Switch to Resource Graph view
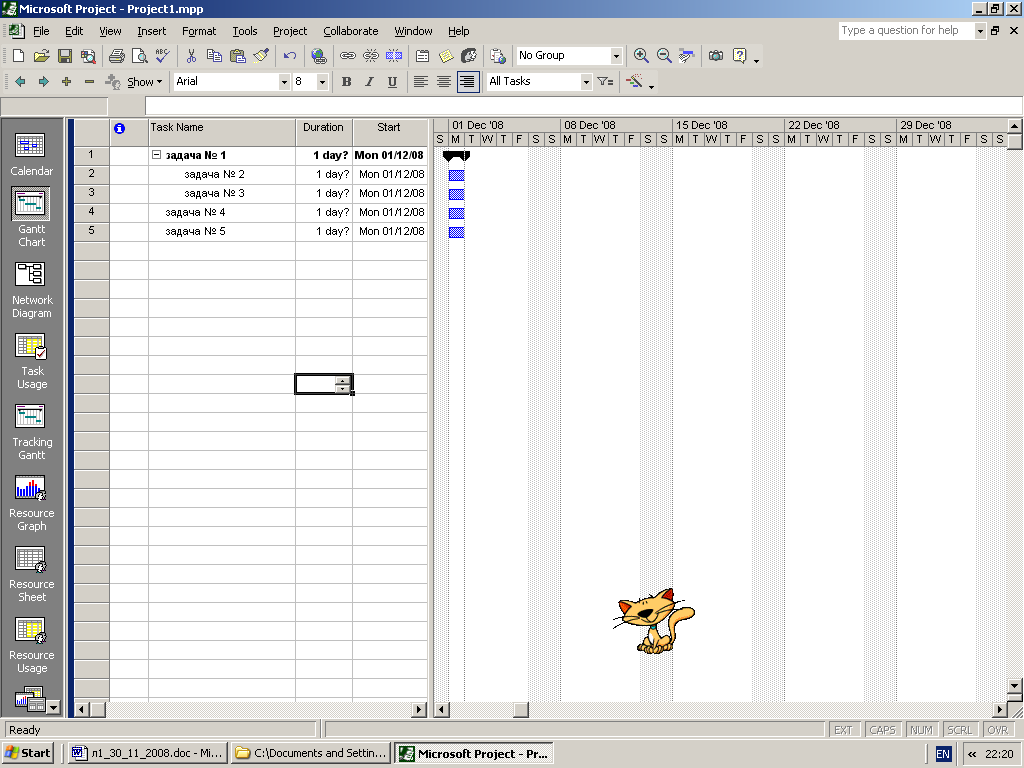Screen dimensions: 1024x768 [x=31, y=503]
